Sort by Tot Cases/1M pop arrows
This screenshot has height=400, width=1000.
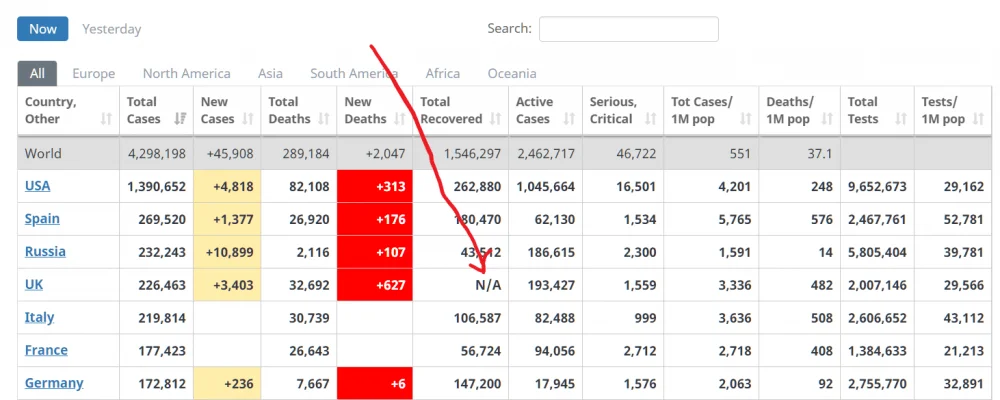coord(746,119)
